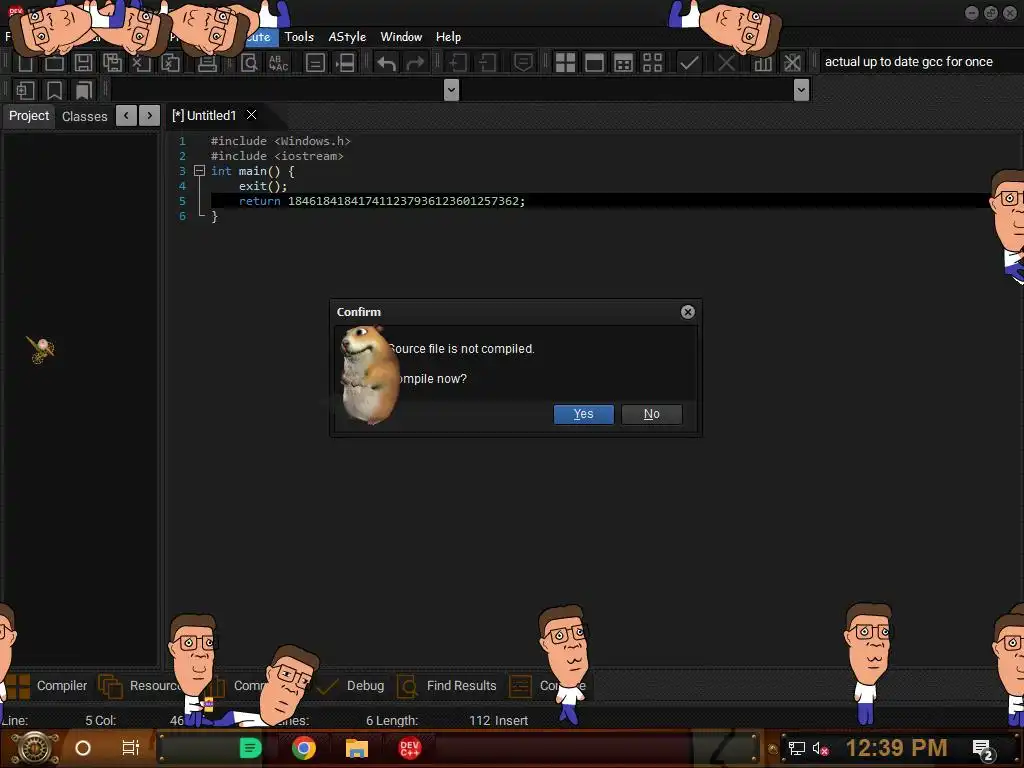The height and width of the screenshot is (768, 1024).
Task: Click the Cortana circle on taskbar
Action: (x=83, y=748)
